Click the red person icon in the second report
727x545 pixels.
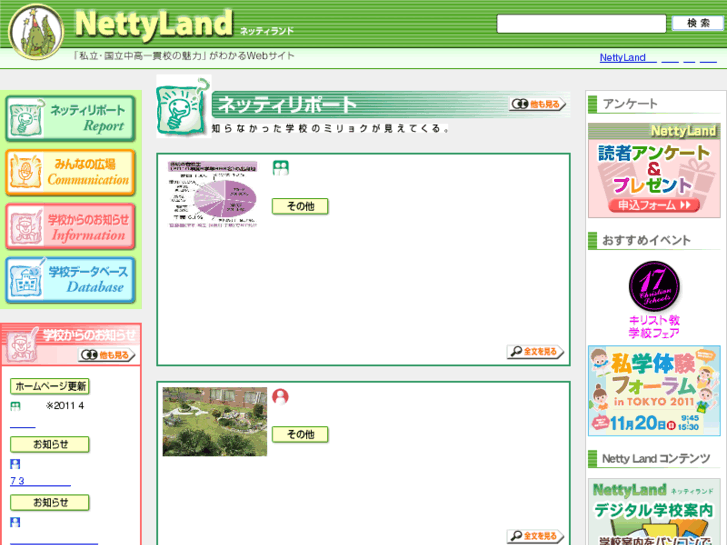tap(280, 397)
